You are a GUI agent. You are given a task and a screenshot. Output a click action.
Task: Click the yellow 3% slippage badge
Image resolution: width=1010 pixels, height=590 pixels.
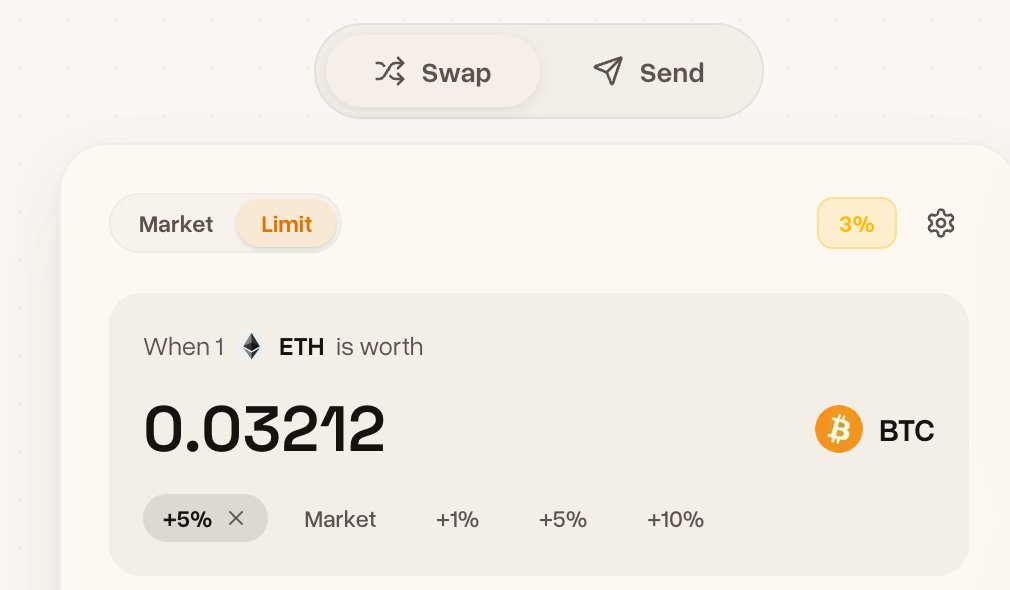[856, 223]
